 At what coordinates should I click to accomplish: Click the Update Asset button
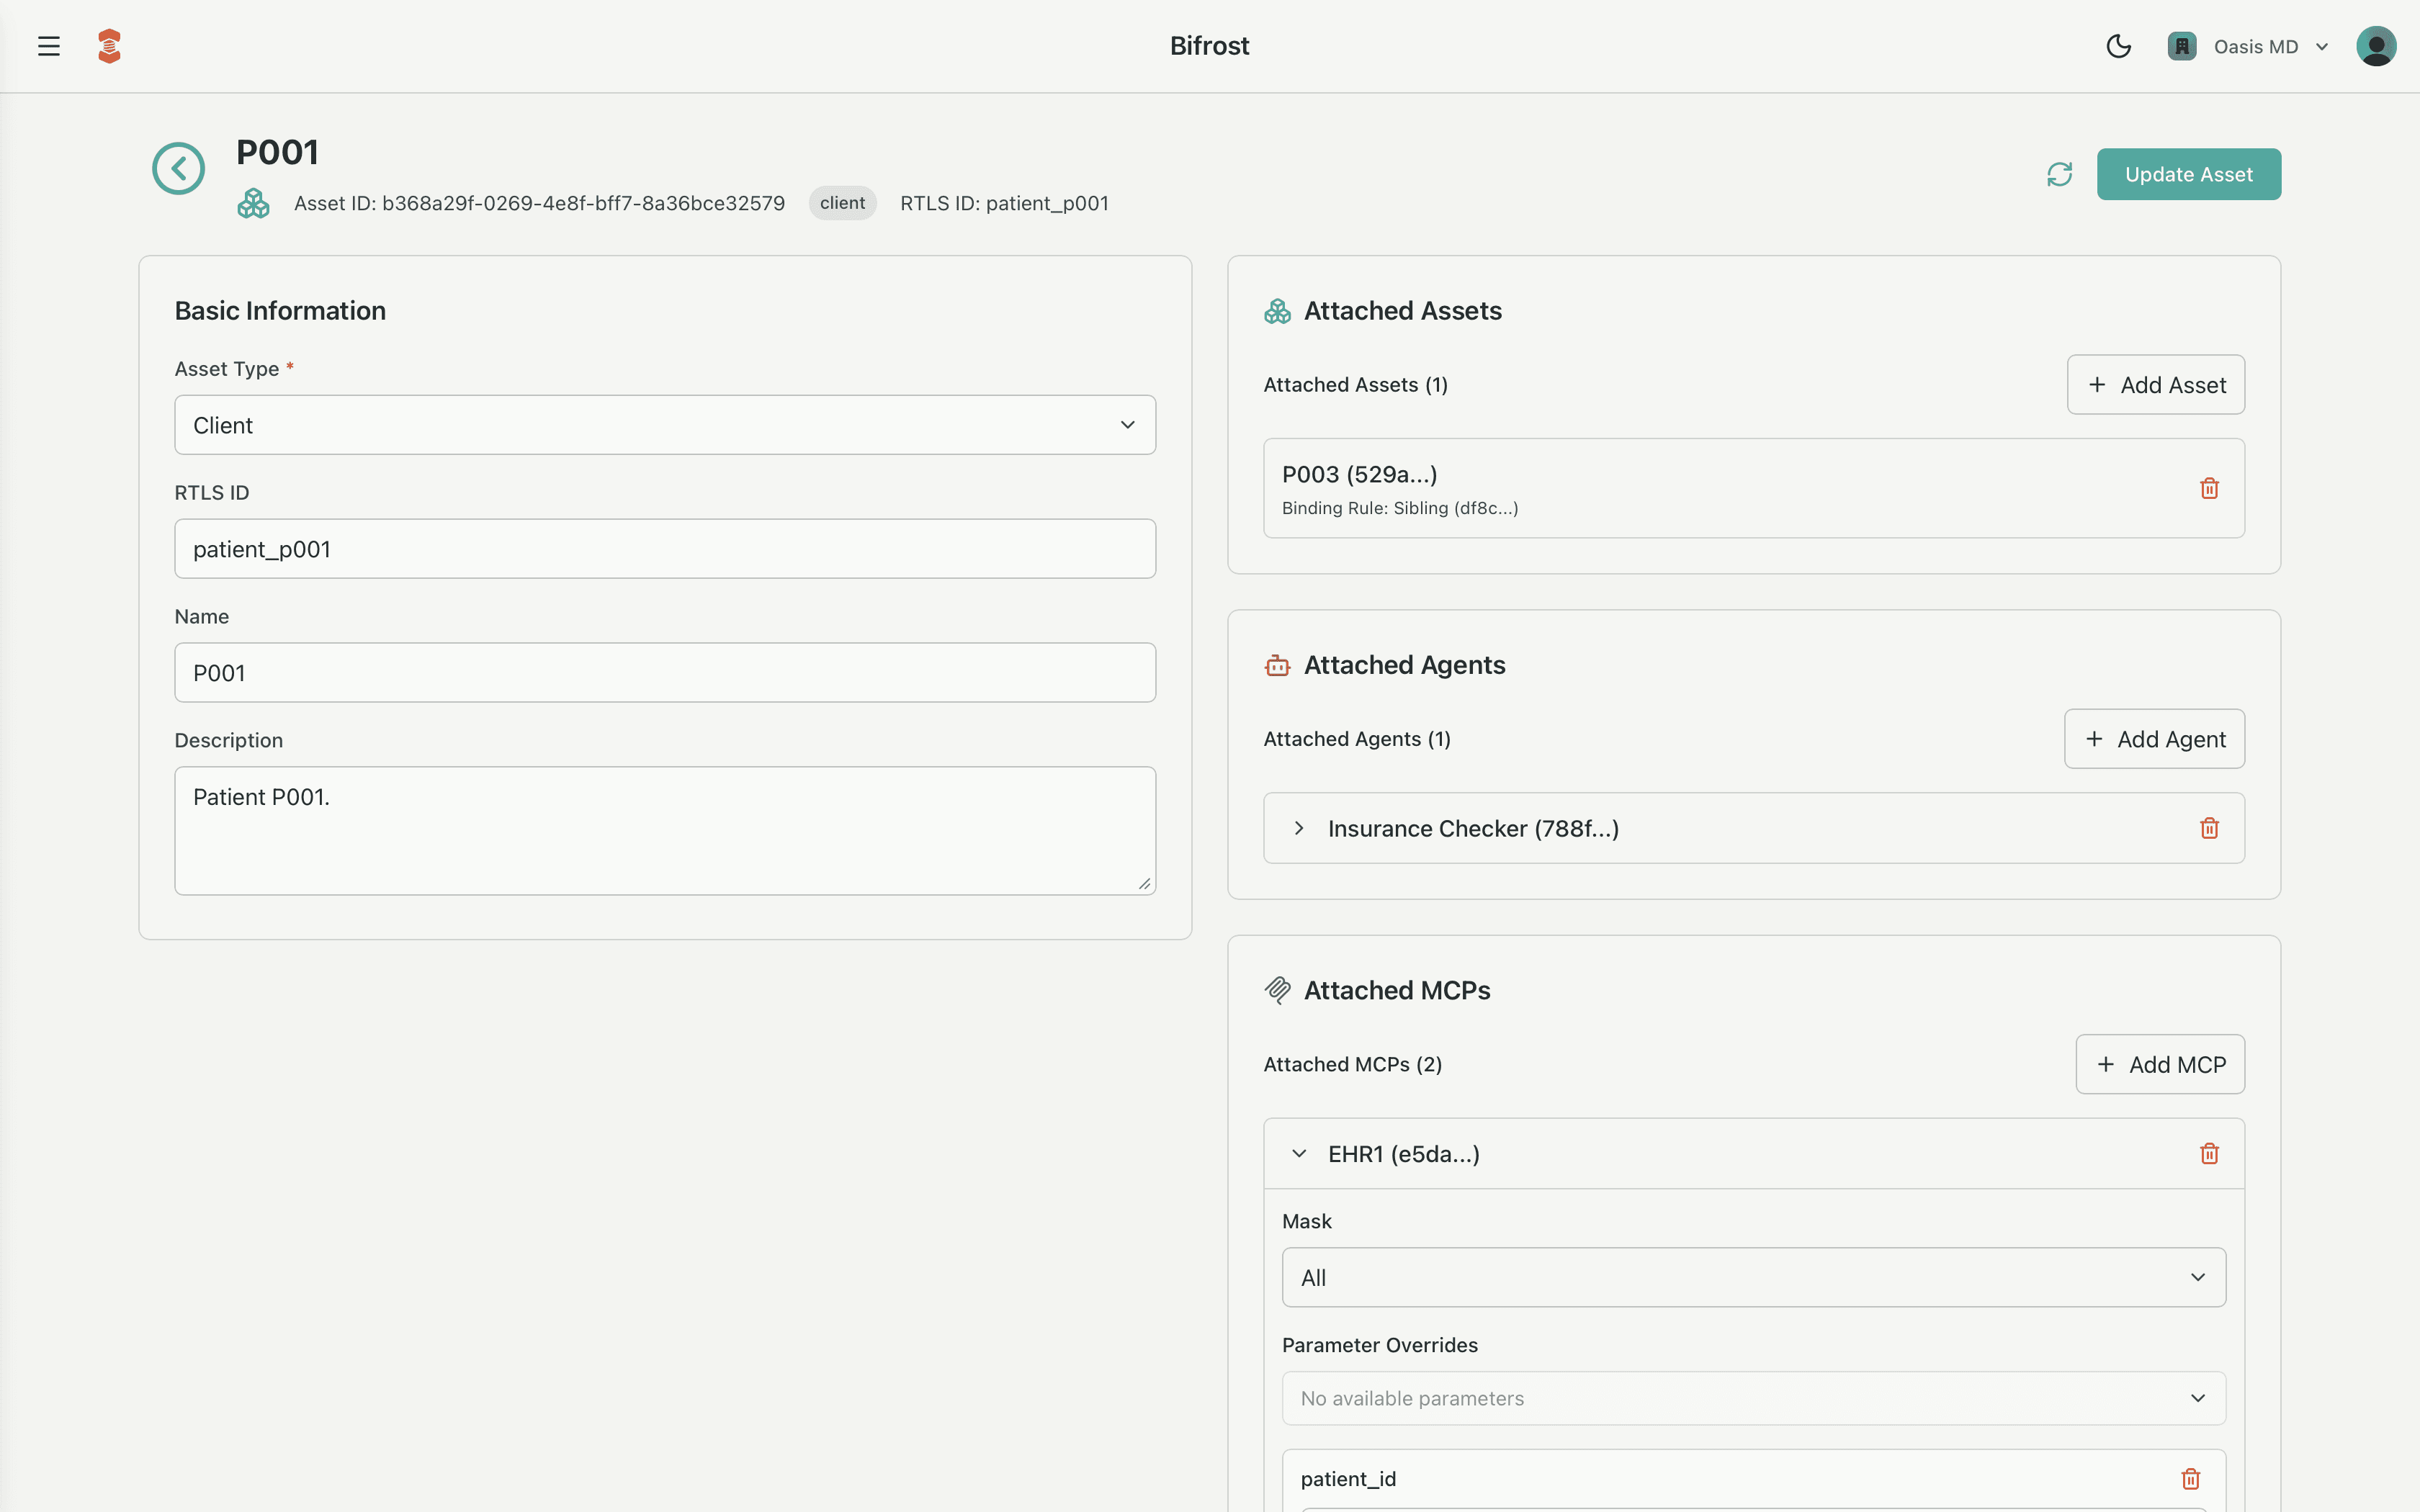(2188, 173)
